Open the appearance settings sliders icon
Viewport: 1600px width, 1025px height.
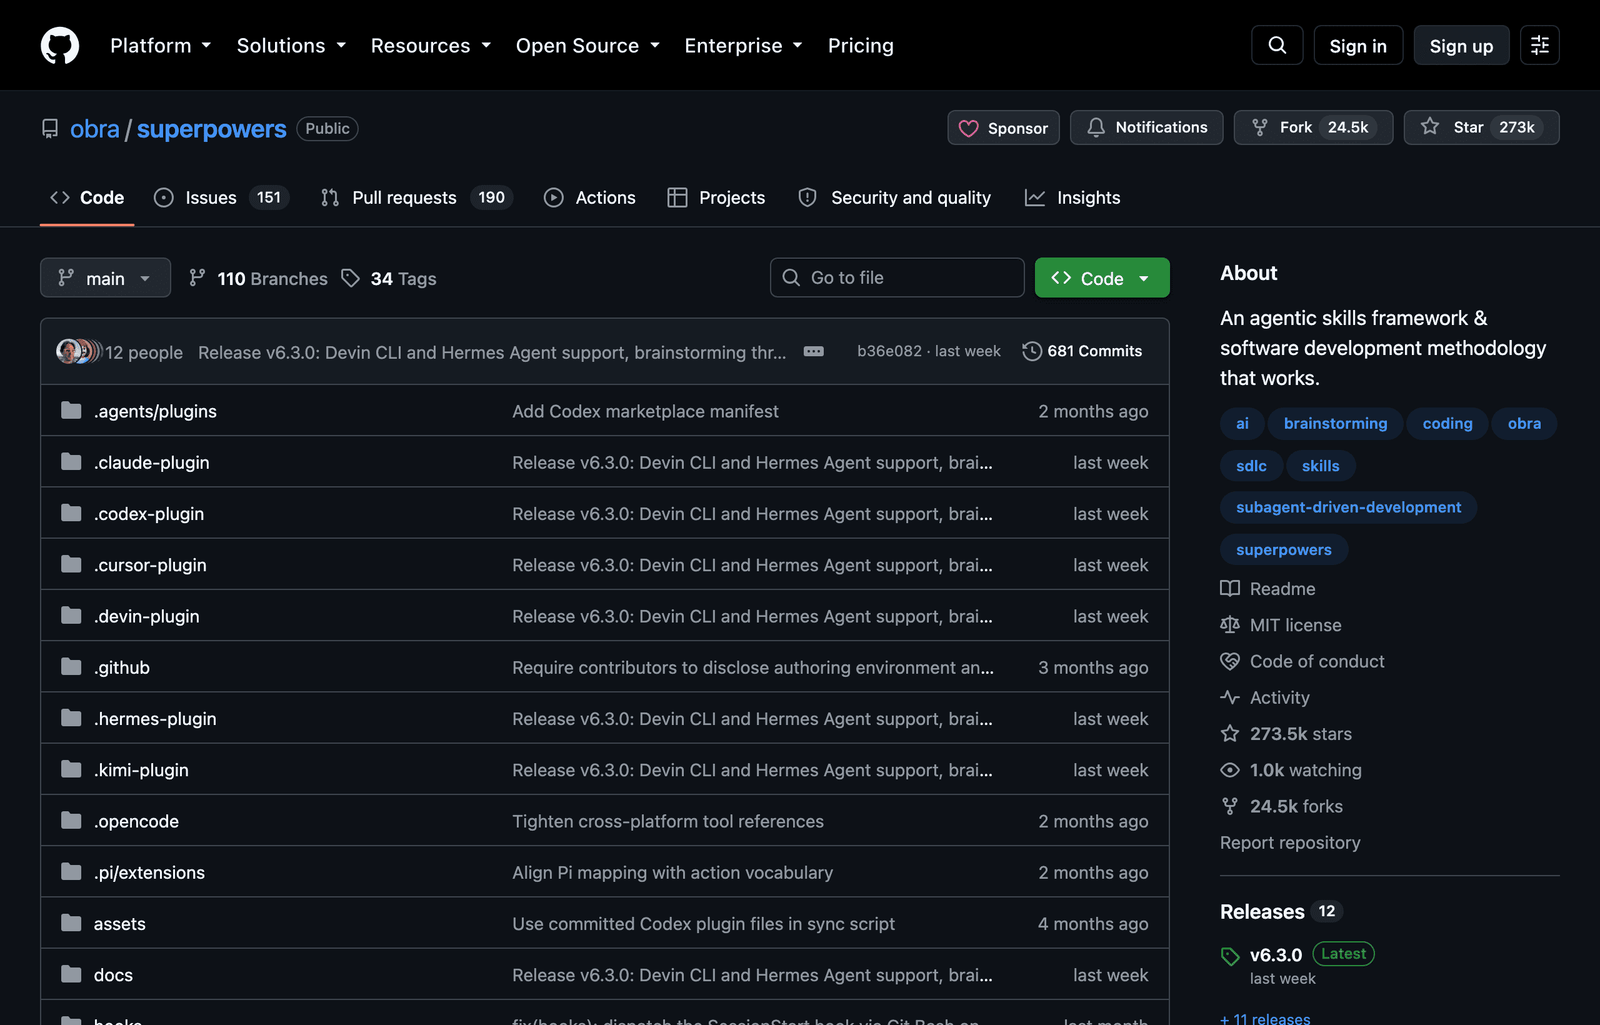tap(1540, 45)
